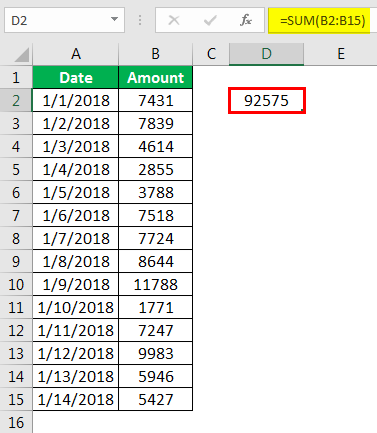Click the formula bar with =SUM(B2:B15)

pos(323,21)
